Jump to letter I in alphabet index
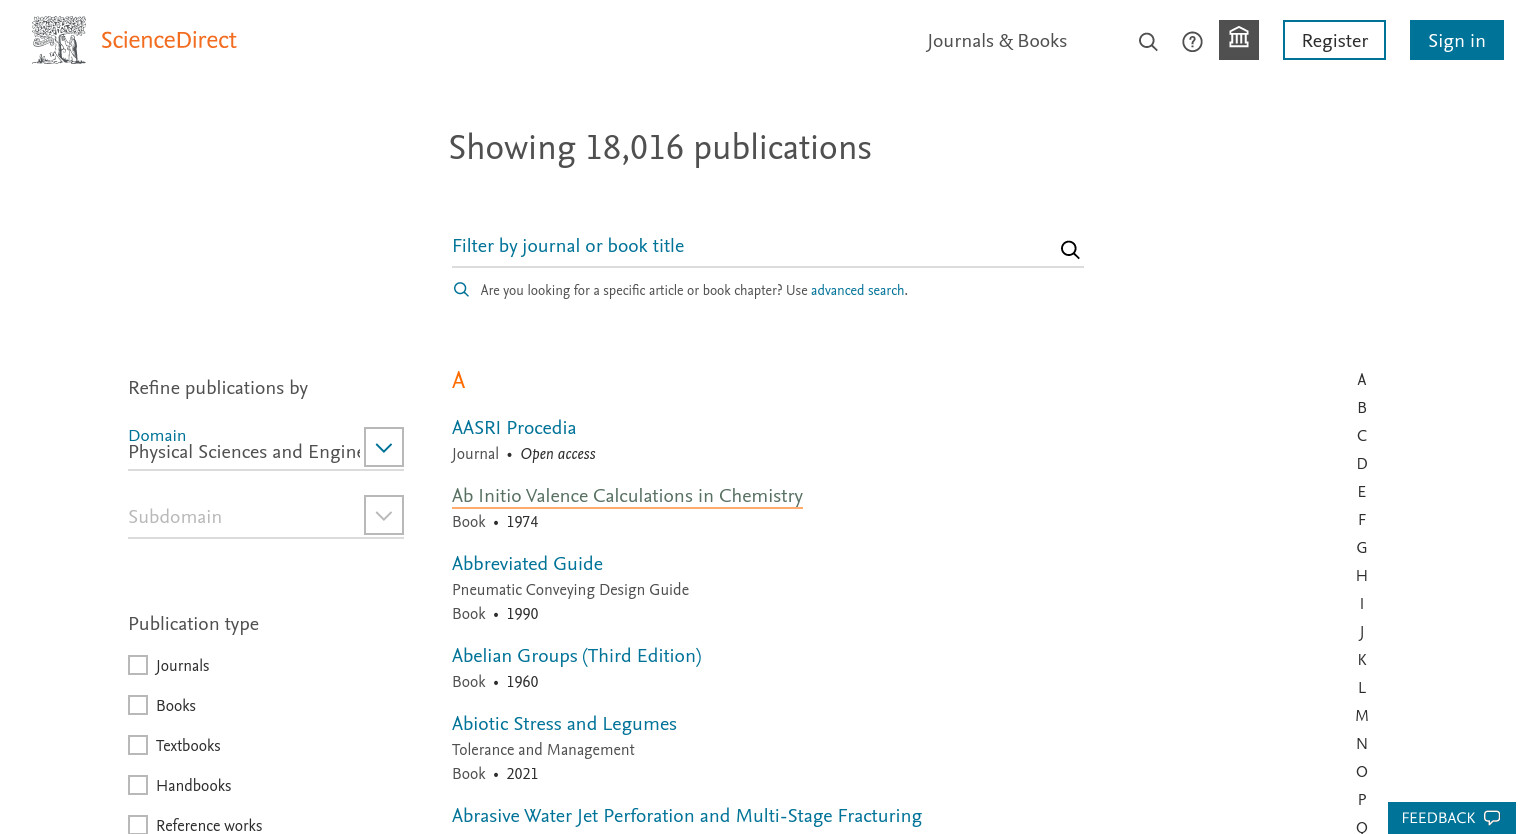This screenshot has width=1536, height=834. click(x=1362, y=604)
